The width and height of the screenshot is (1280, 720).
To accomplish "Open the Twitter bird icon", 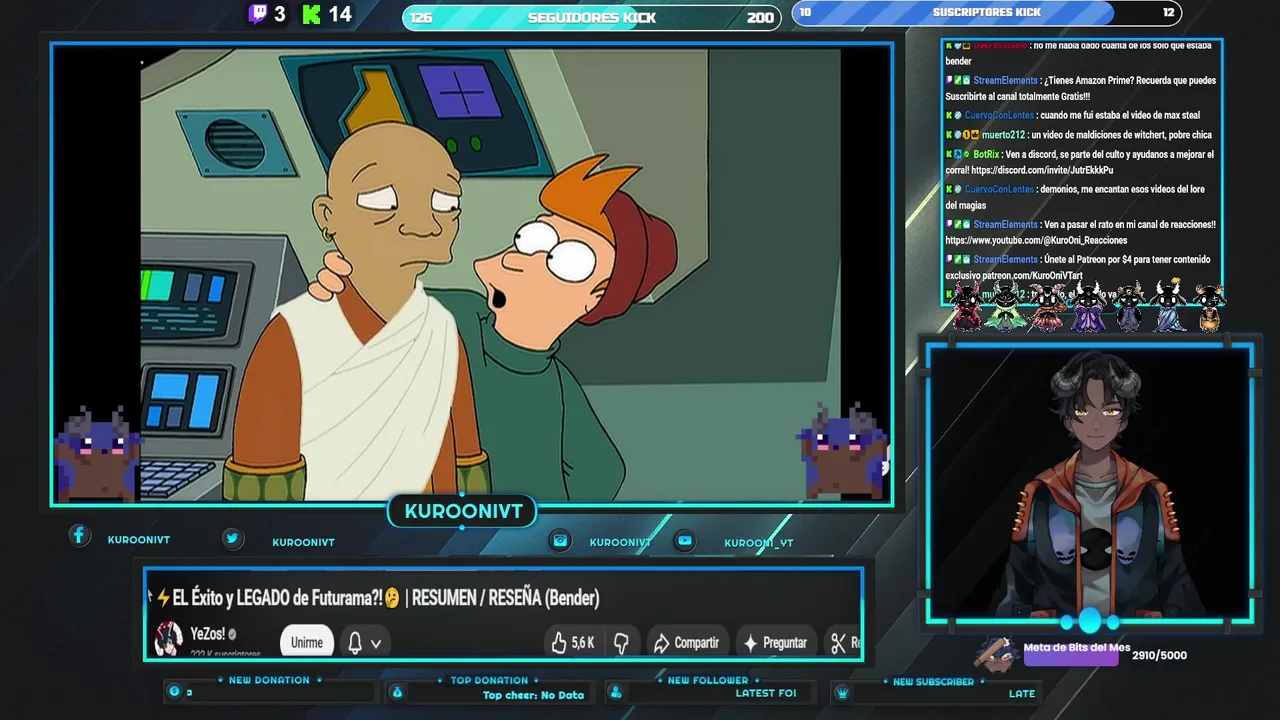I will 232,538.
